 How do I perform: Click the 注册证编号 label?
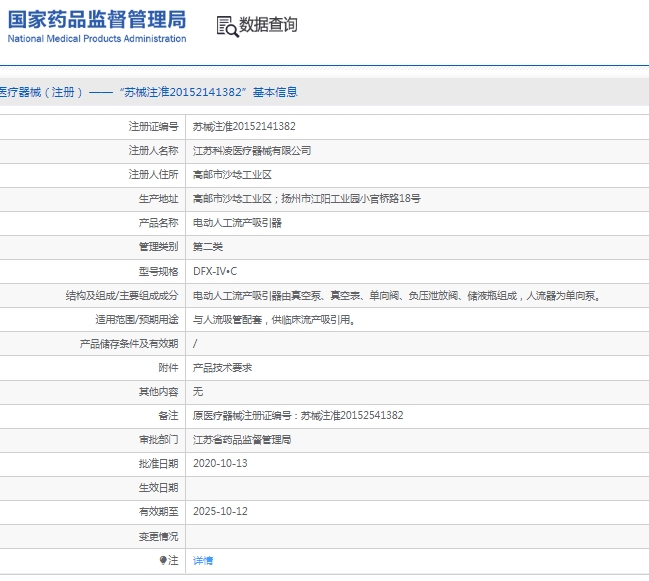click(153, 126)
